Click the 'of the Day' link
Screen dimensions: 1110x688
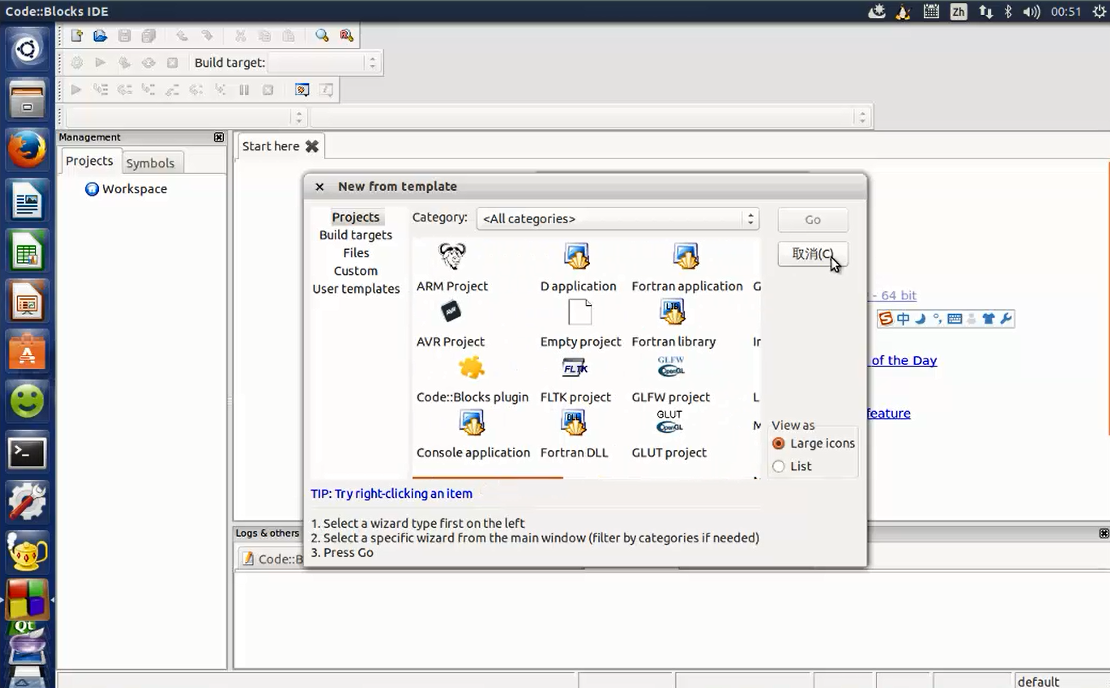(904, 360)
